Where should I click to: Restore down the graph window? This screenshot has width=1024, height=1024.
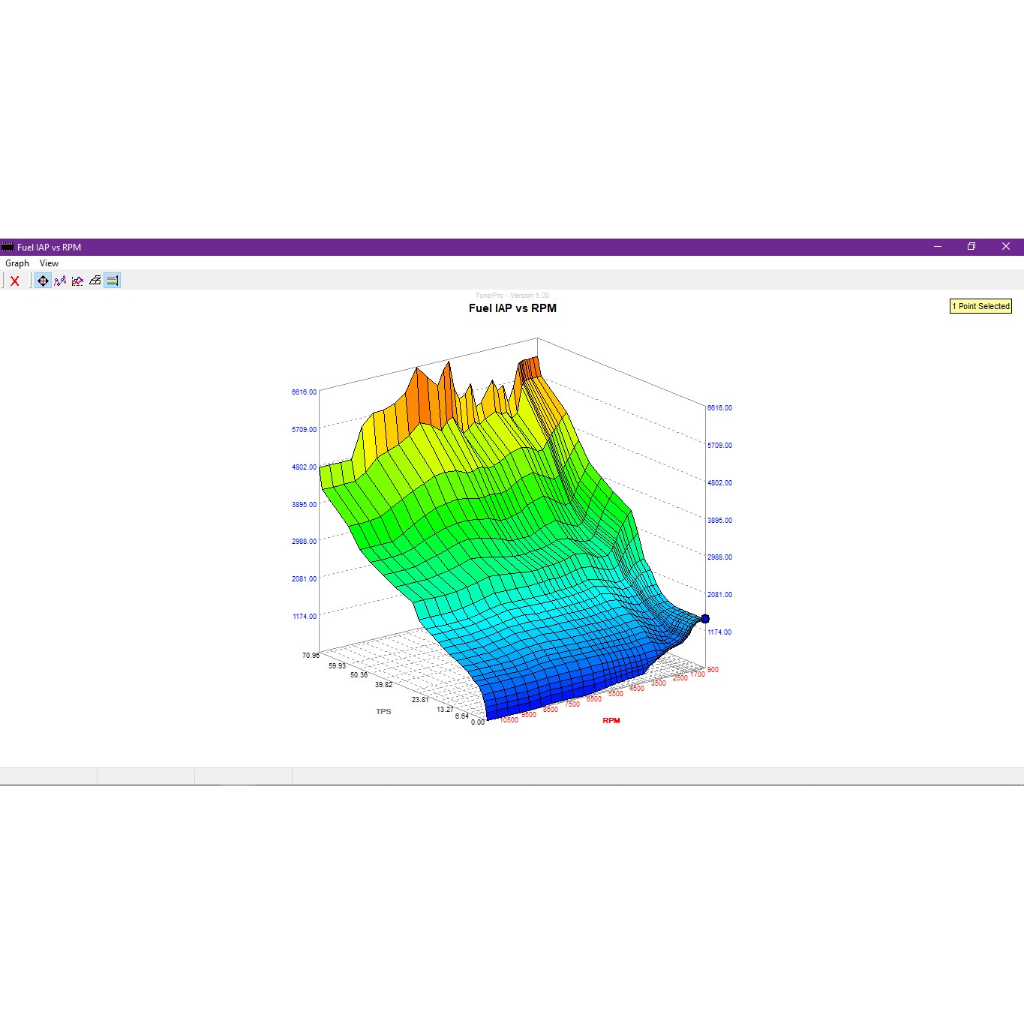point(971,246)
